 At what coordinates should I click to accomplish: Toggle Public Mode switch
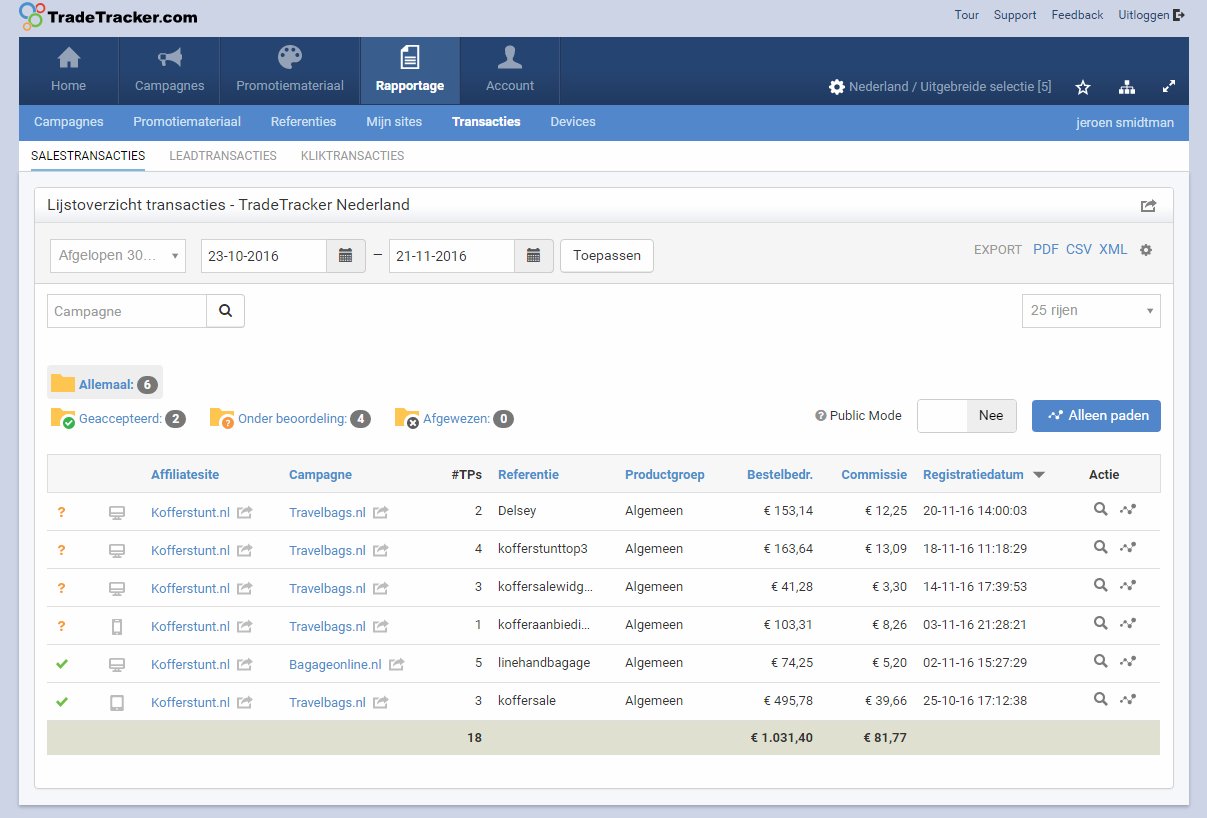[967, 416]
